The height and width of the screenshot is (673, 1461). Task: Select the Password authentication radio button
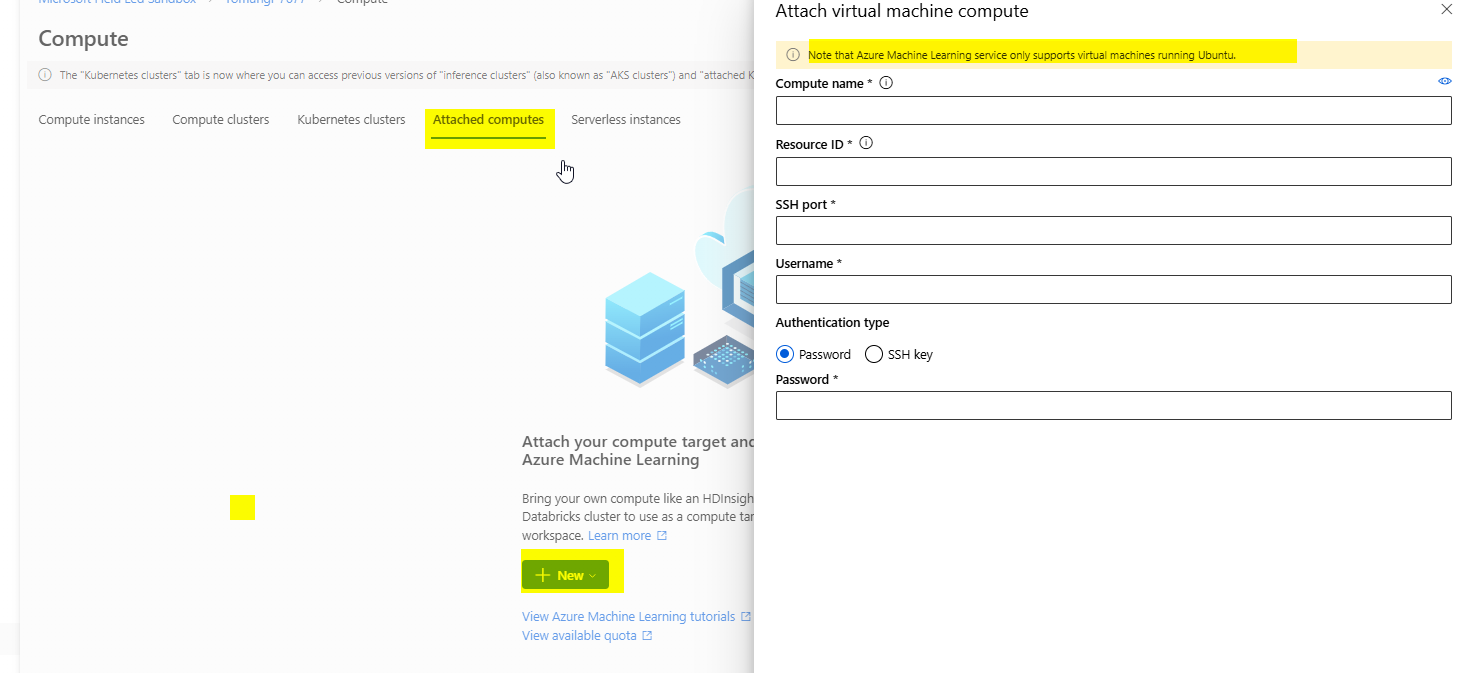point(784,353)
